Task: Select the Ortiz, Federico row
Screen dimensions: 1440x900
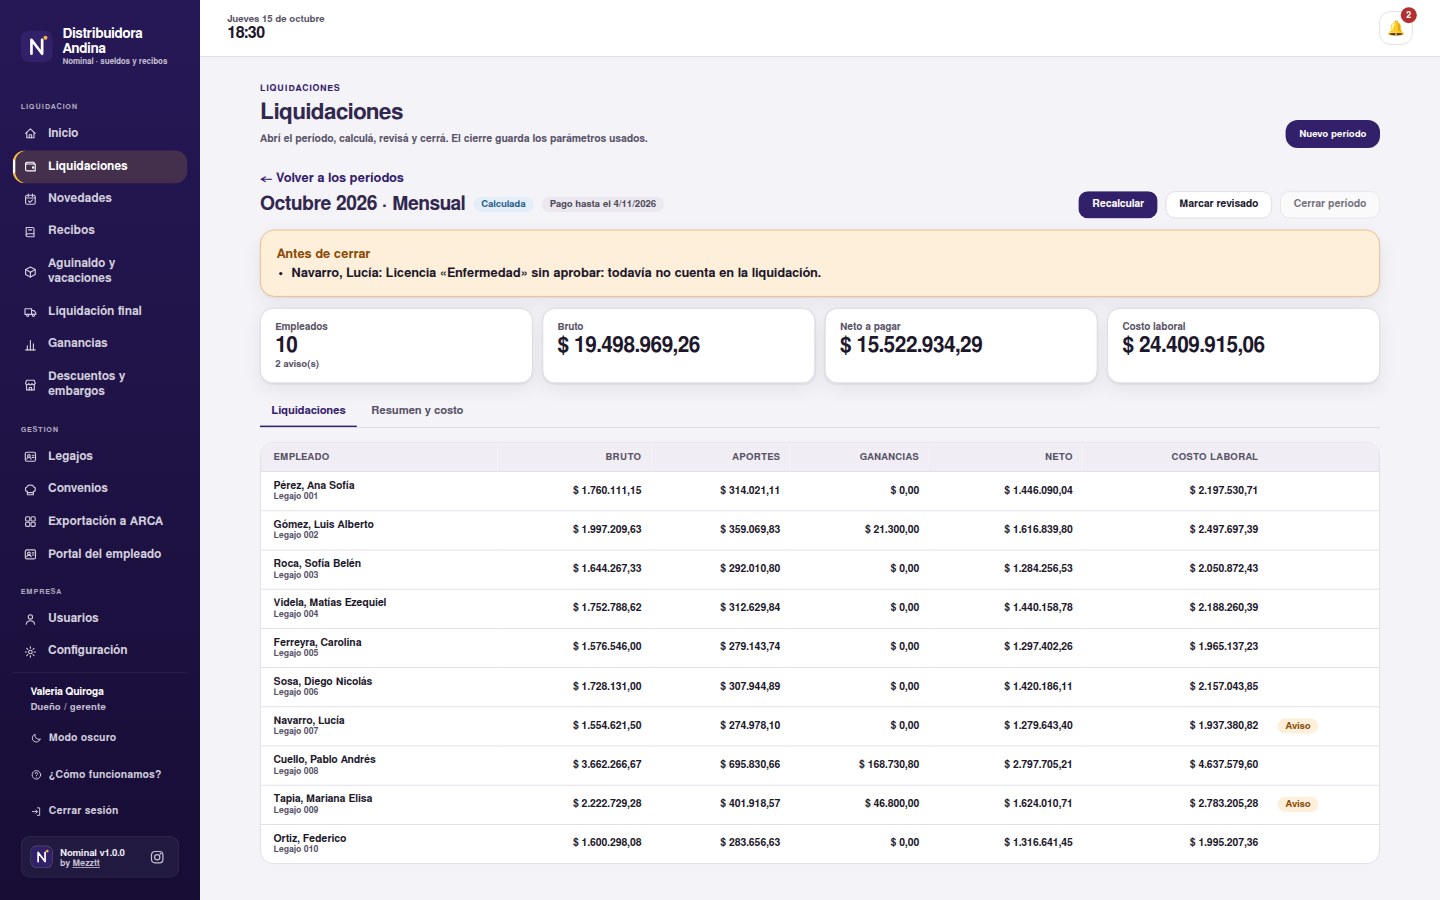Action: [x=819, y=843]
